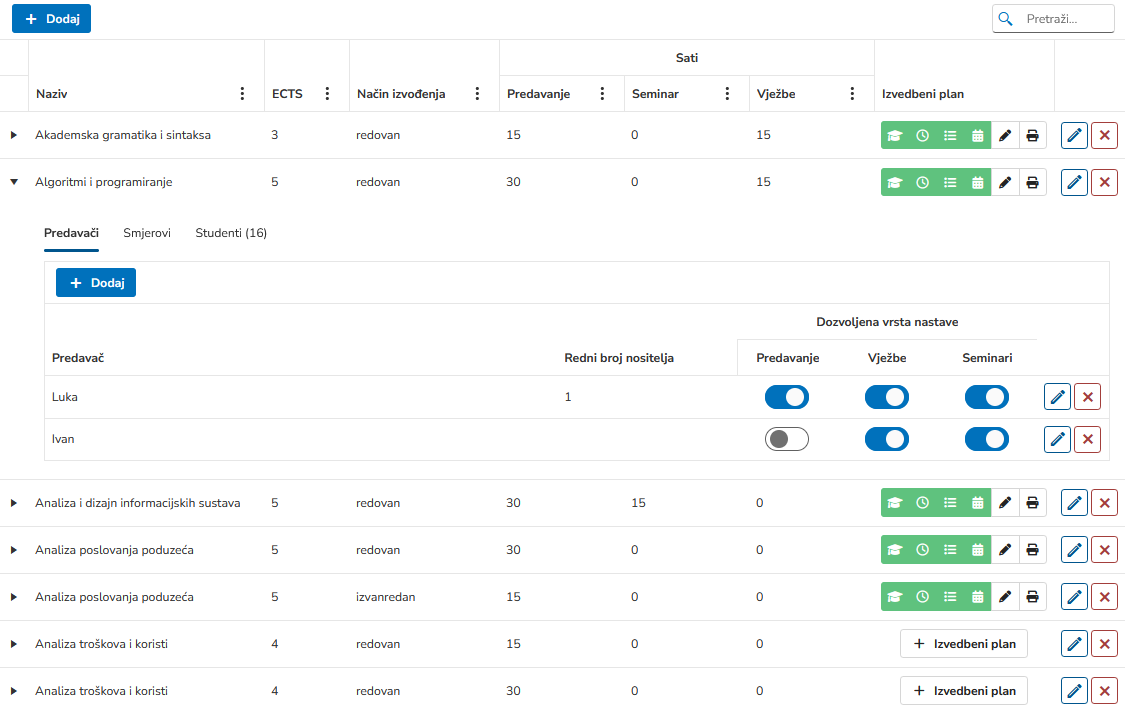This screenshot has width=1125, height=714.
Task: Turn off Seminari toggle for Ivan
Action: (986, 439)
